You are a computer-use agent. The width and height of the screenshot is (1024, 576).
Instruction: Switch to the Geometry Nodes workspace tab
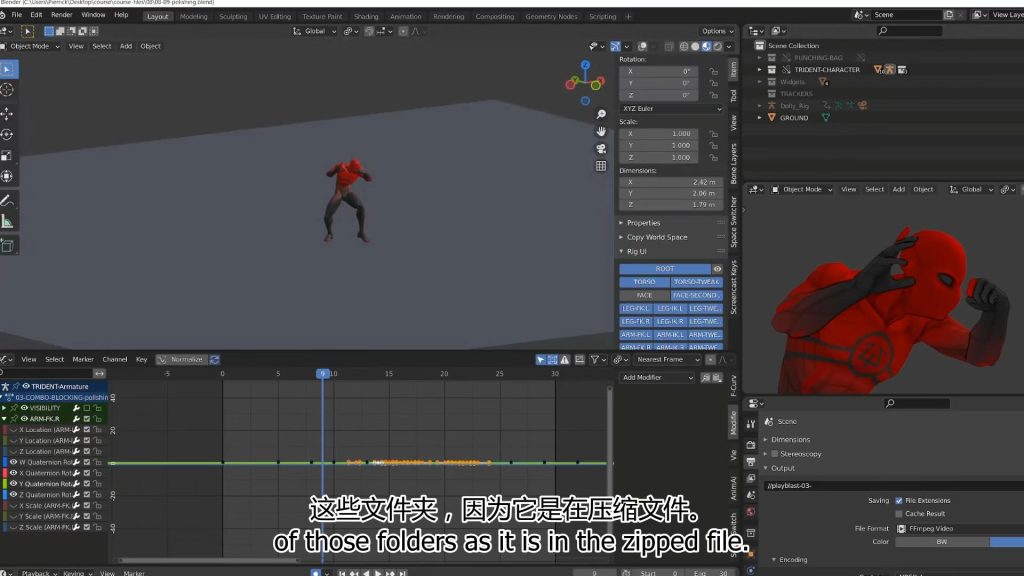[551, 16]
